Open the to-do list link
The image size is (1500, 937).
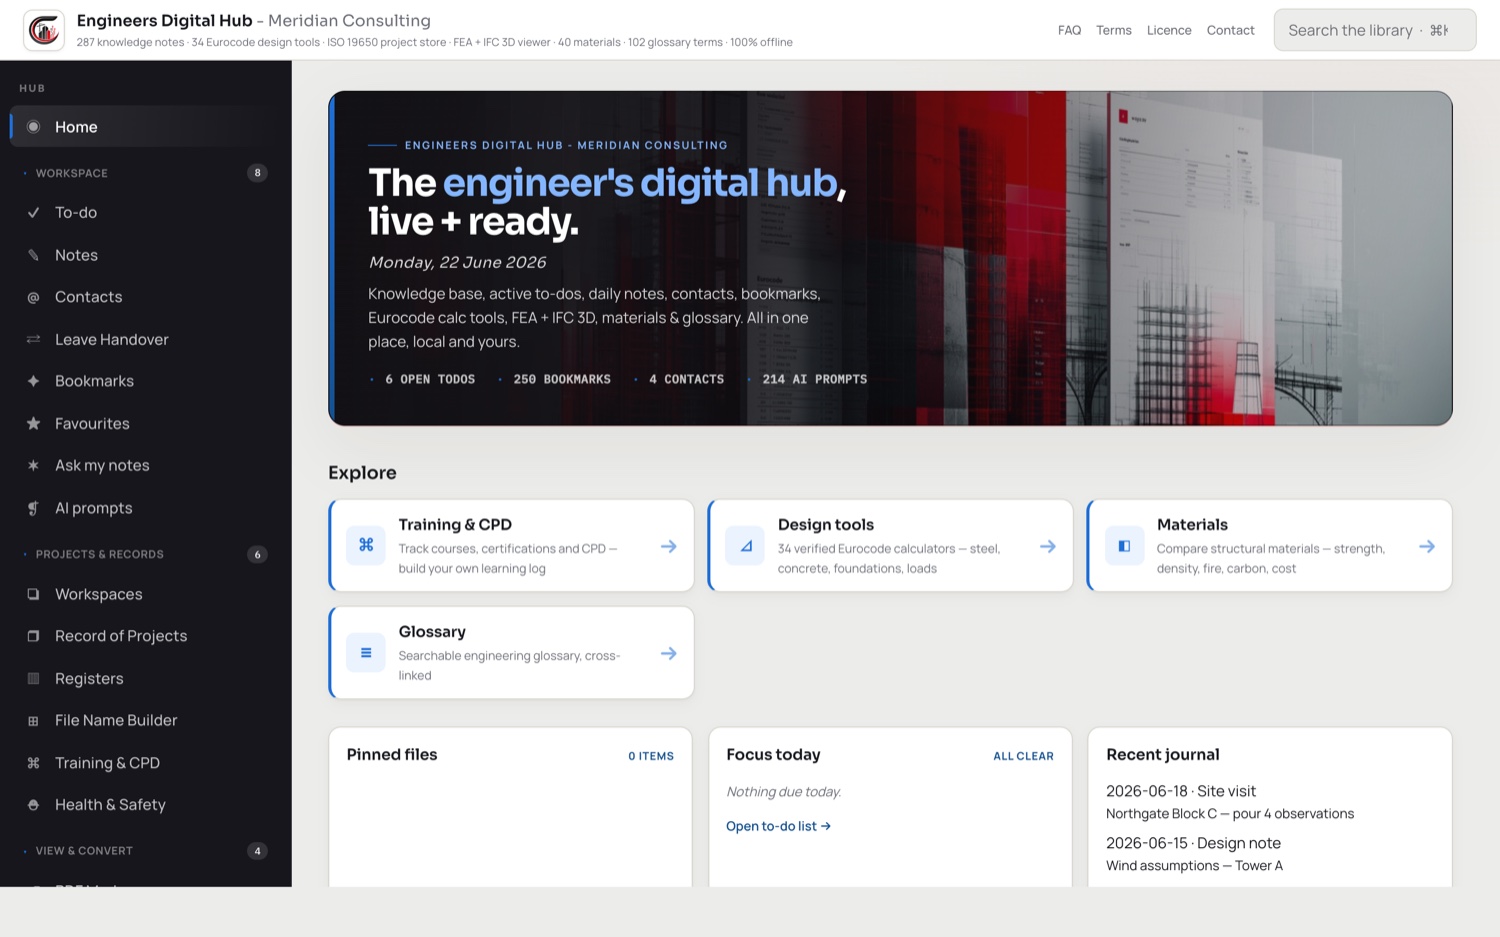tap(778, 826)
